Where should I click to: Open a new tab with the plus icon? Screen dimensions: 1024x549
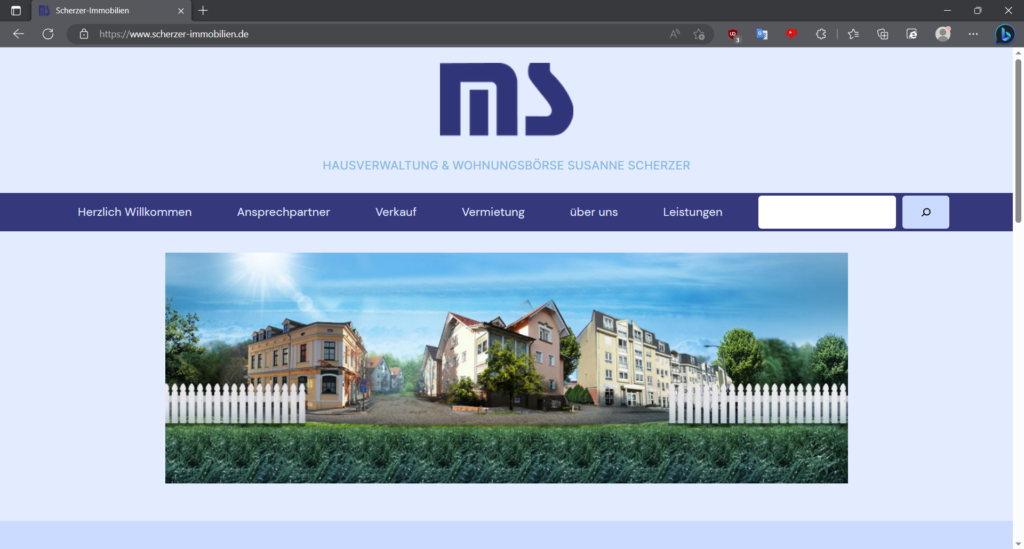(x=202, y=10)
